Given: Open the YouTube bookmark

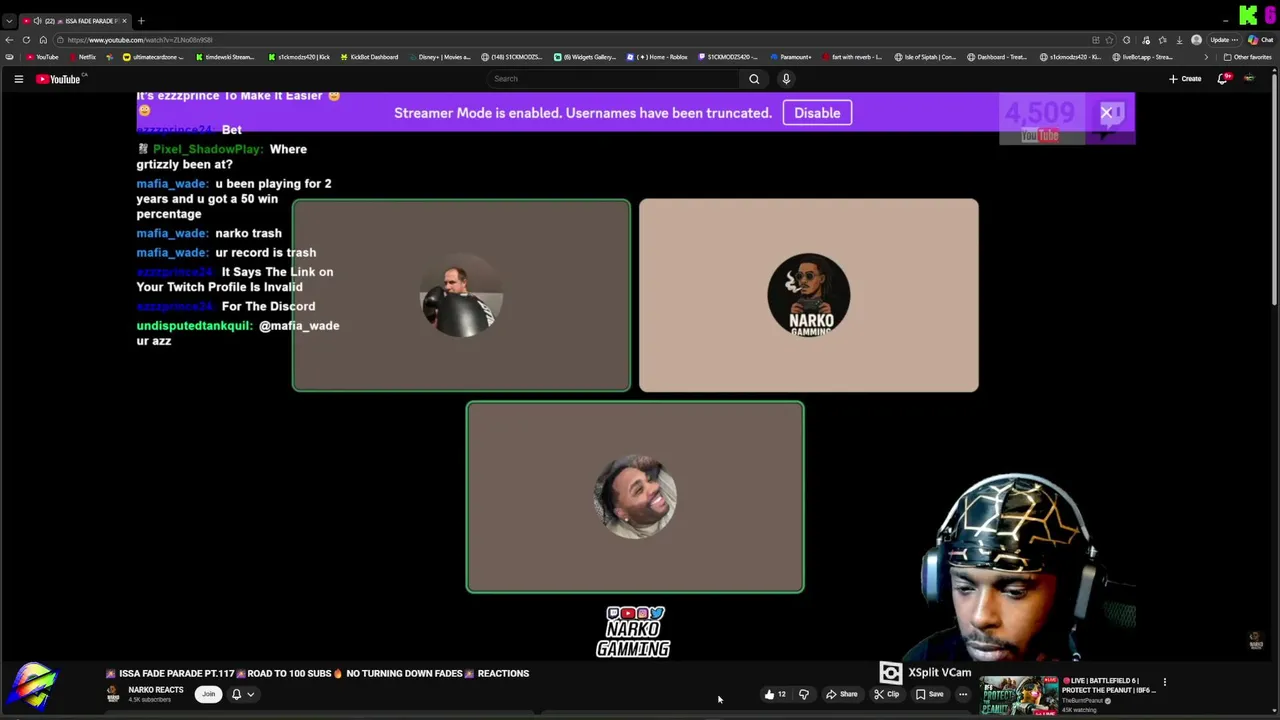Looking at the screenshot, I should click(42, 57).
